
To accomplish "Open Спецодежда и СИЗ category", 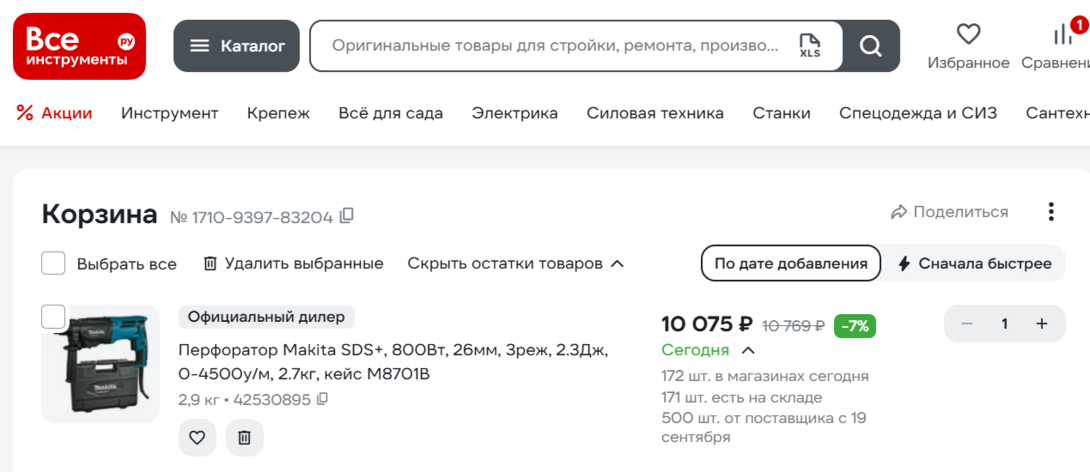I will point(918,113).
